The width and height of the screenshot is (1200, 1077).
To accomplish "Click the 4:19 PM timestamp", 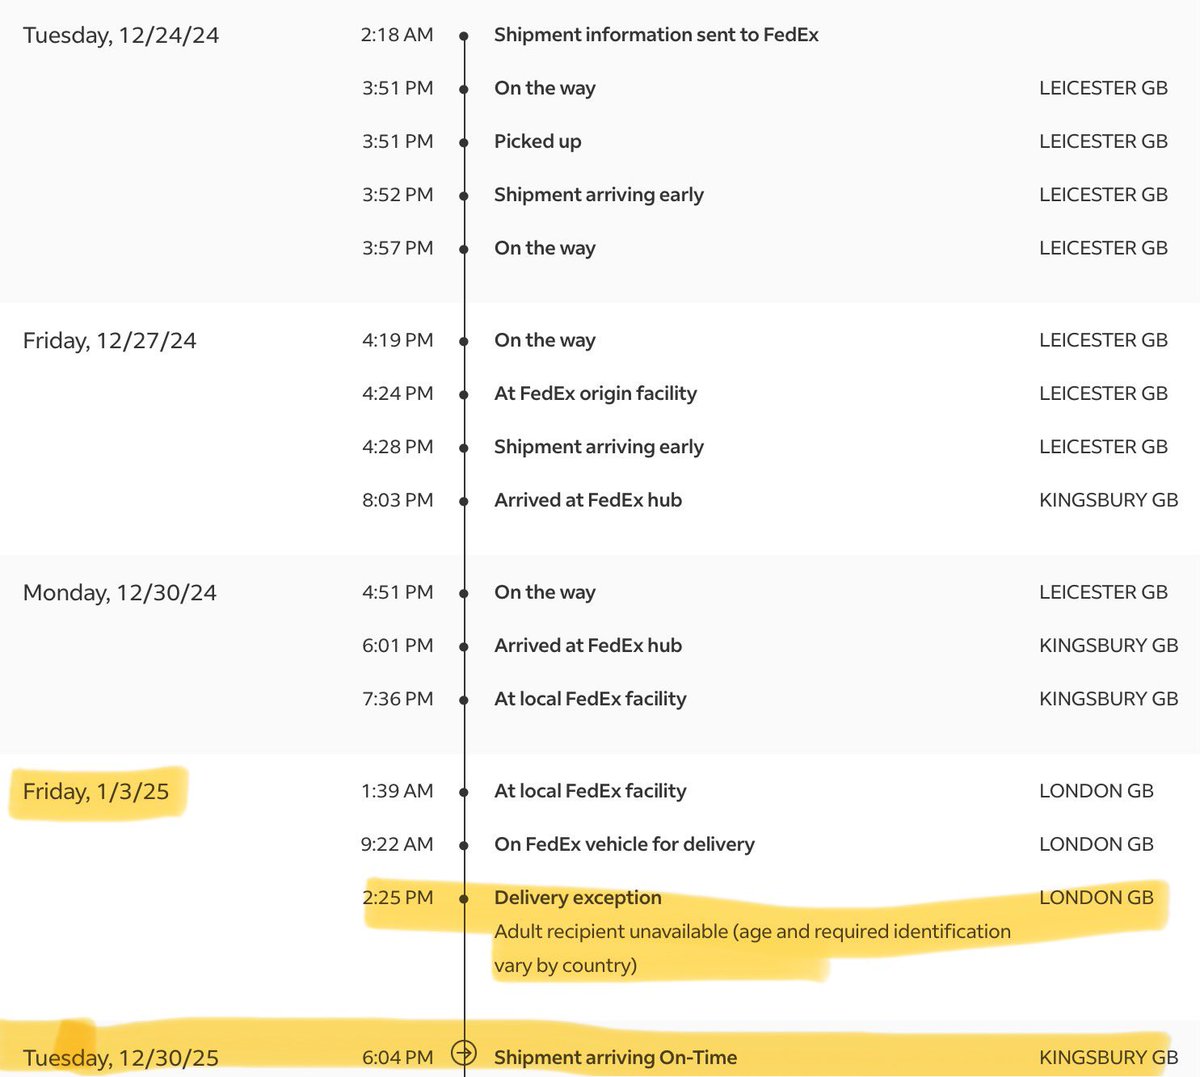I will 398,340.
